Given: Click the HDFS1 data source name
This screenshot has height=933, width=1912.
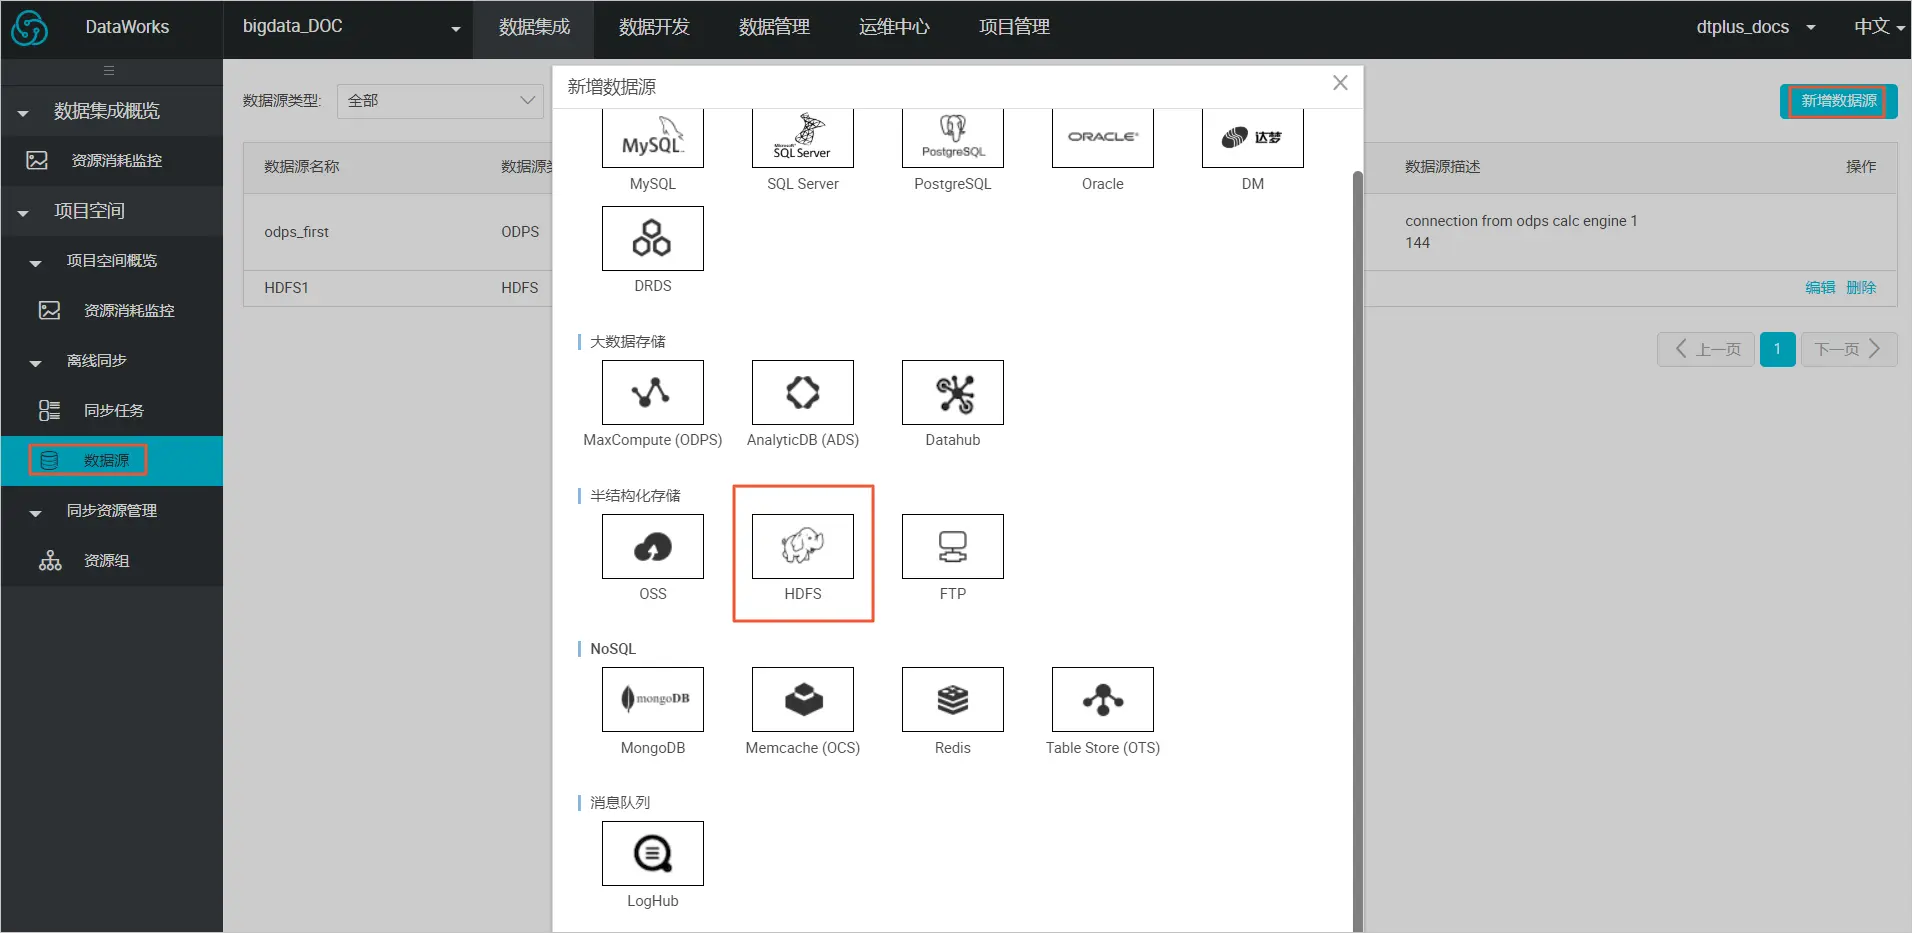Looking at the screenshot, I should 287,288.
